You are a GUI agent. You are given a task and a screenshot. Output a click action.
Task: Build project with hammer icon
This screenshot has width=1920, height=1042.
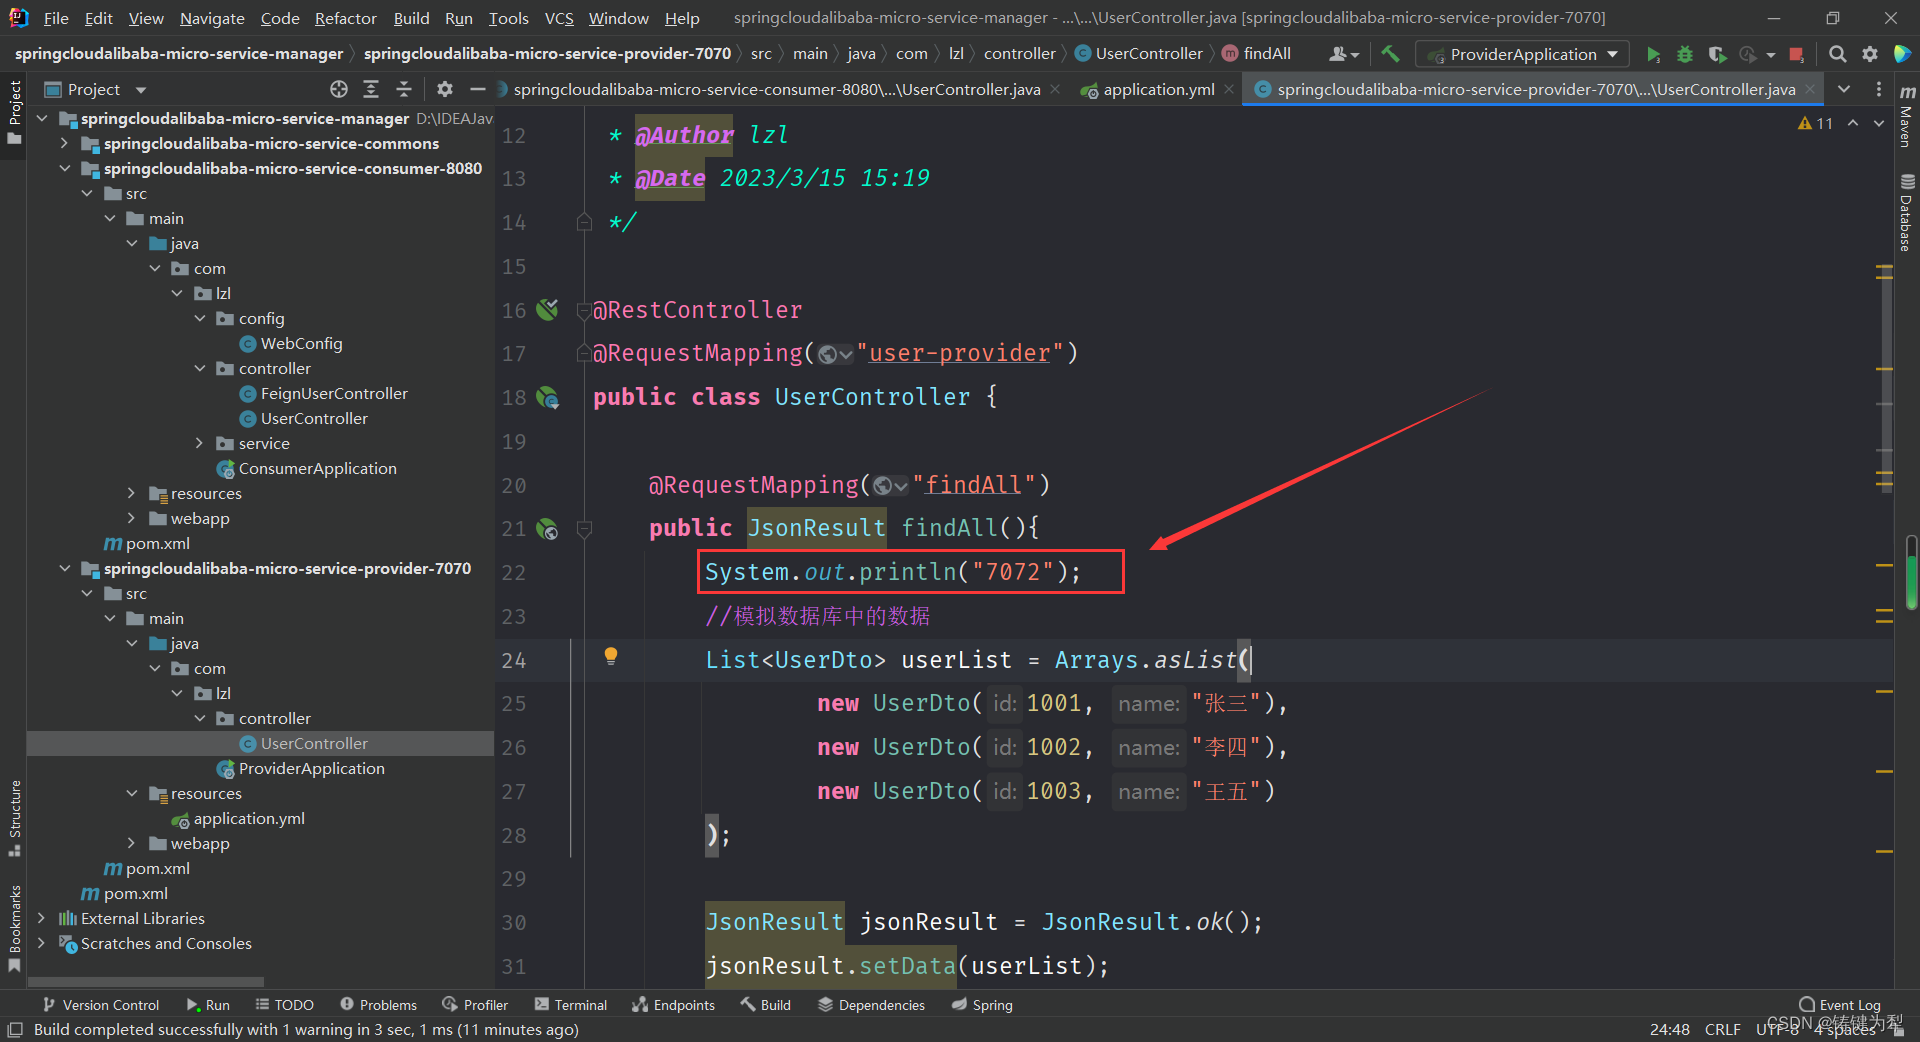click(1390, 54)
